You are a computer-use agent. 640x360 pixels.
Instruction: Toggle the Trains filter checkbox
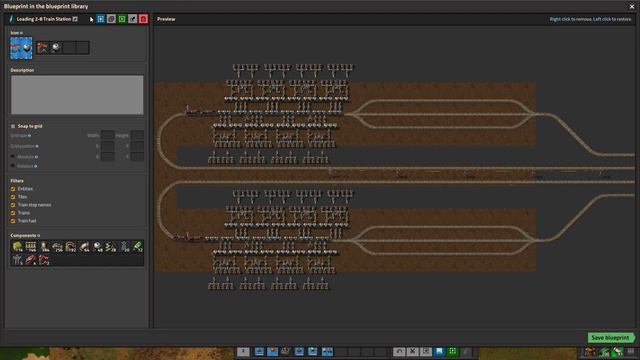(13, 213)
